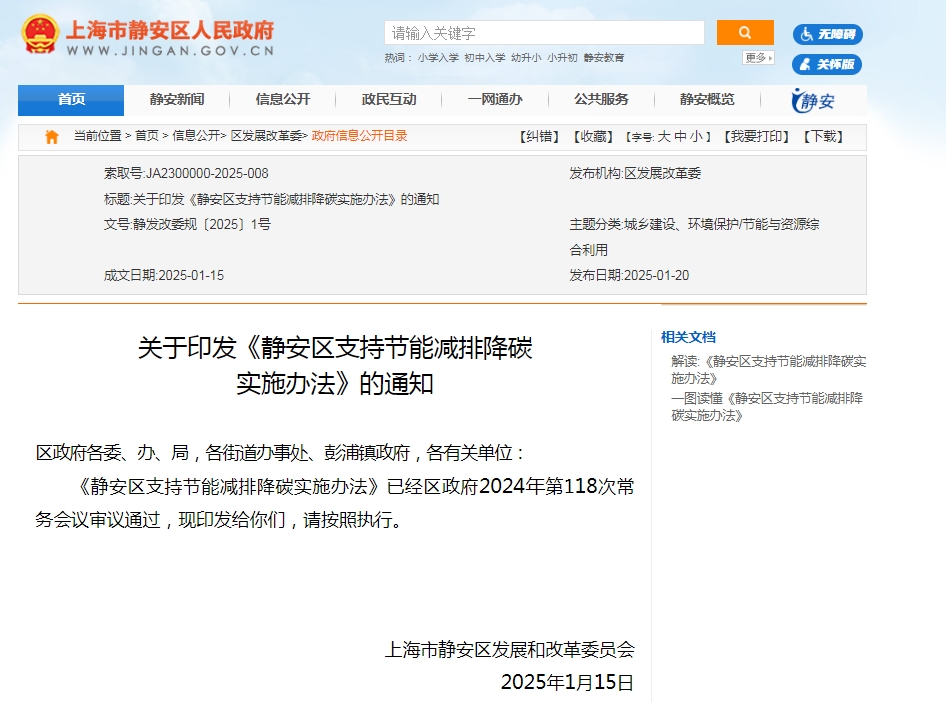
Task: Open the 无障碍 accessibility mode button
Action: (x=827, y=34)
